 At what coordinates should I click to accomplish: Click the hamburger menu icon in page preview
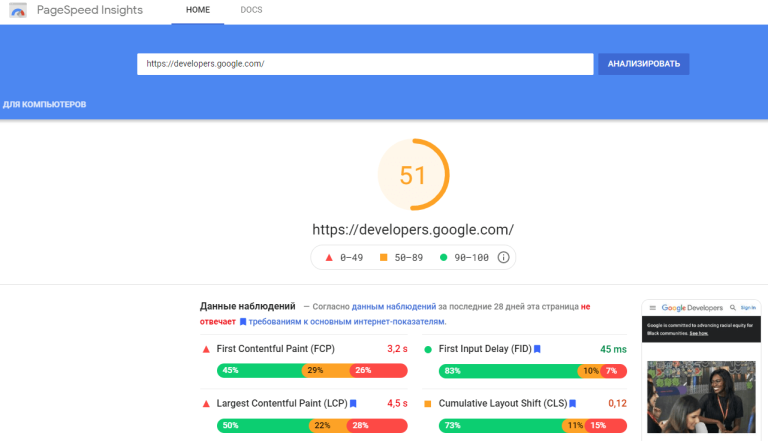coord(652,308)
